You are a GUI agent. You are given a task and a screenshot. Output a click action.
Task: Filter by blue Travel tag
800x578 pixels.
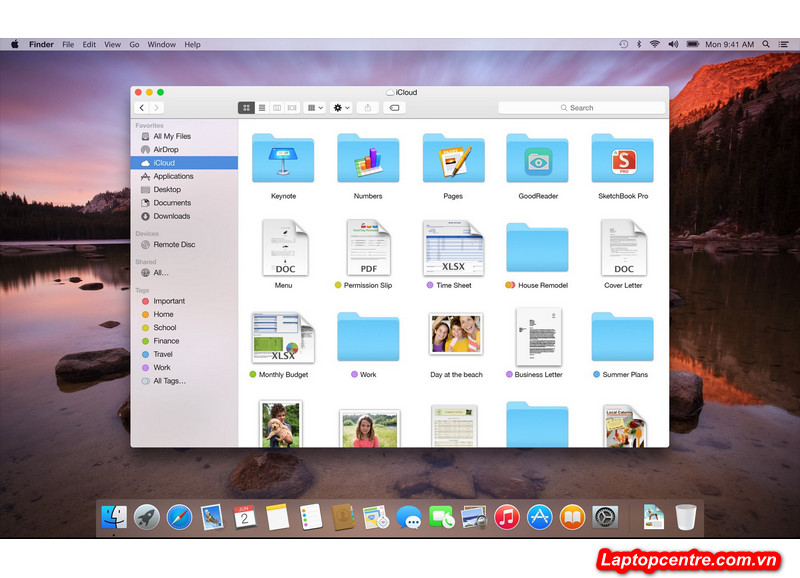pyautogui.click(x=184, y=354)
